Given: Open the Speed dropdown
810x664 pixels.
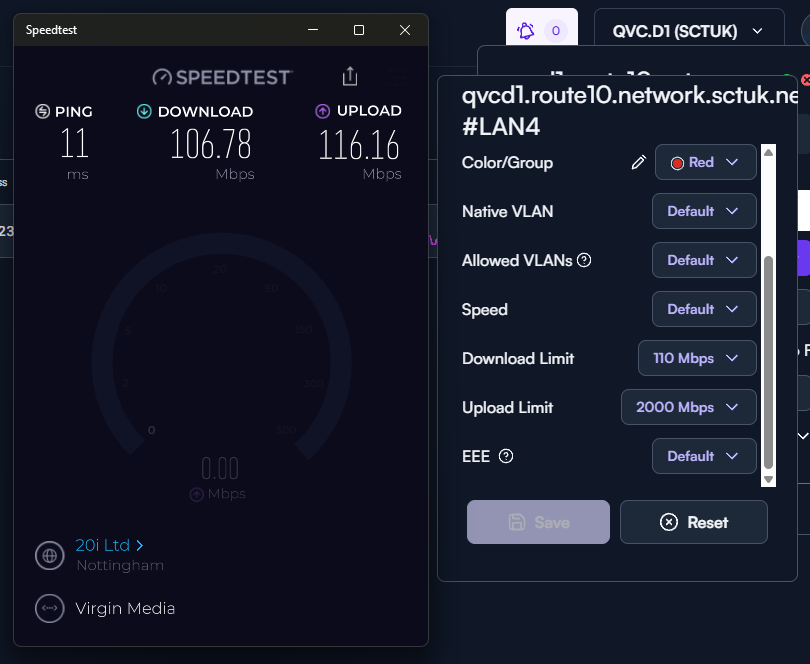Looking at the screenshot, I should pos(704,309).
